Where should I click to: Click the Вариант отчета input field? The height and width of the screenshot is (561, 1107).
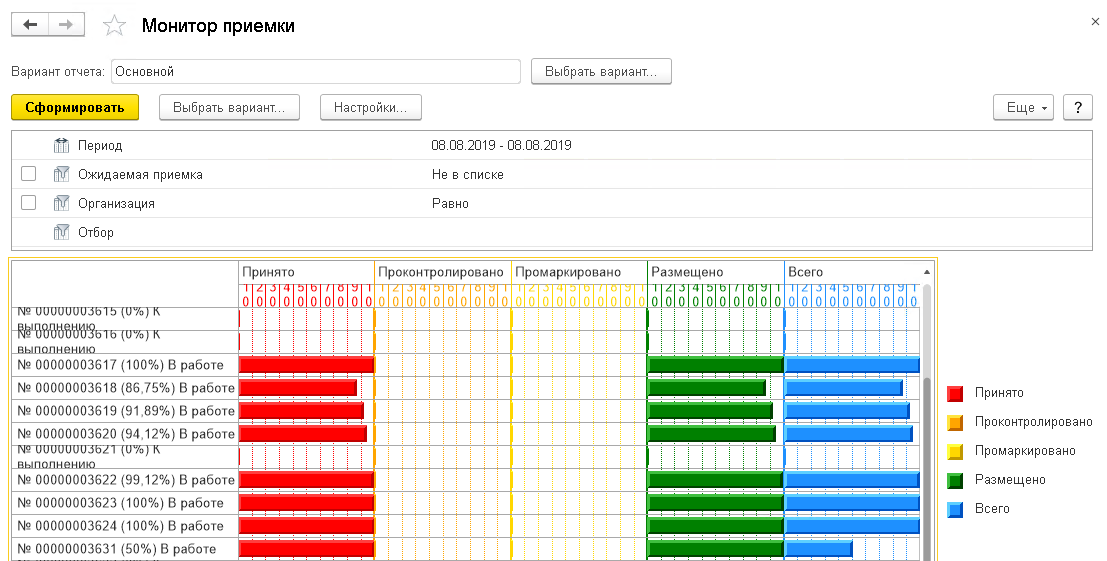click(x=315, y=72)
